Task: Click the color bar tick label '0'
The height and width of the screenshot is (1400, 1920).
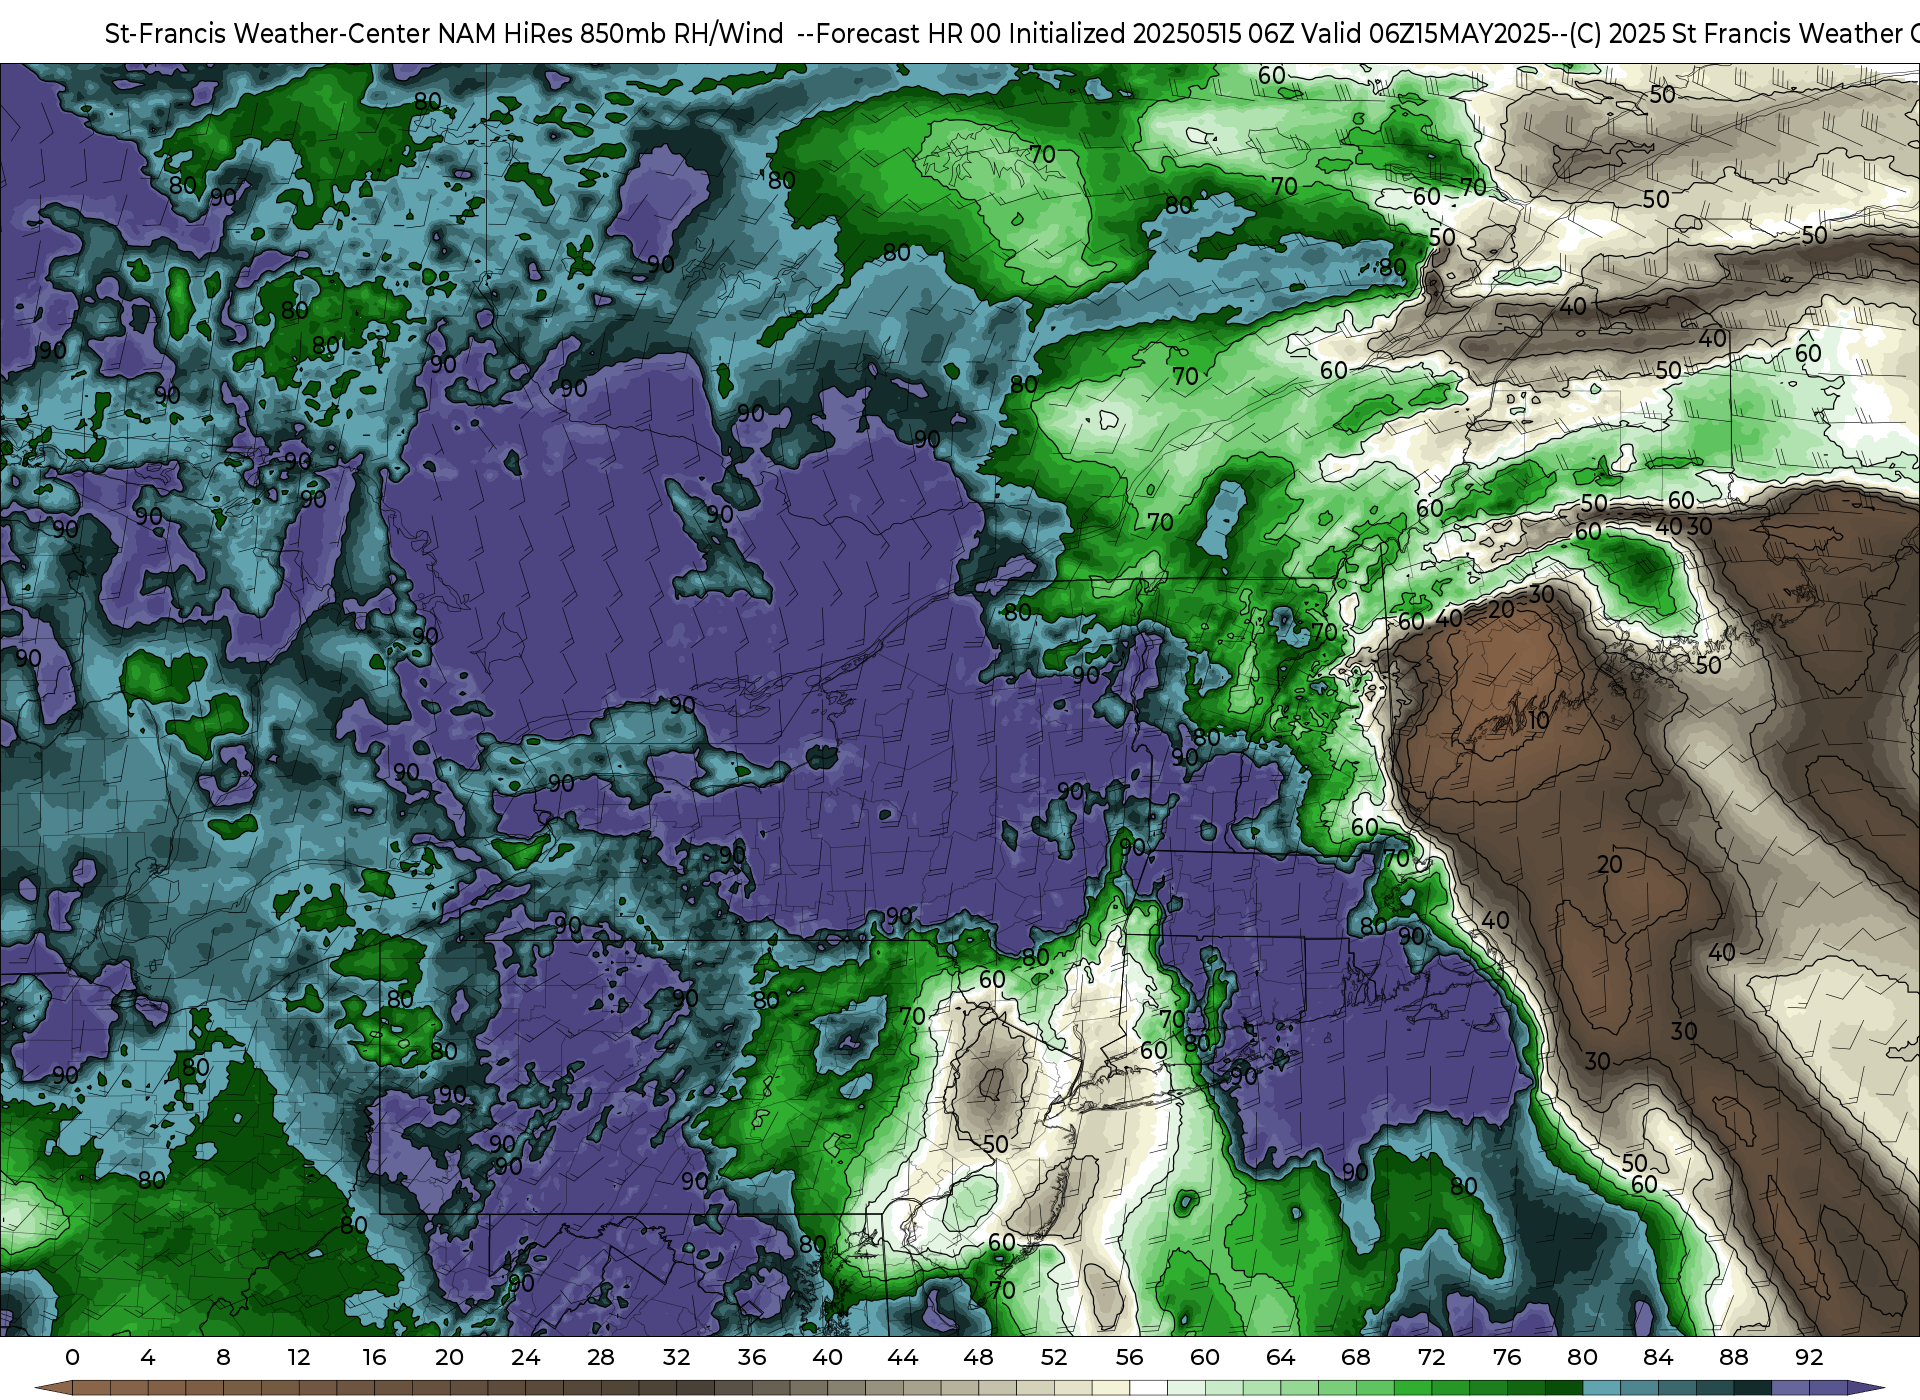Action: pyautogui.click(x=72, y=1357)
